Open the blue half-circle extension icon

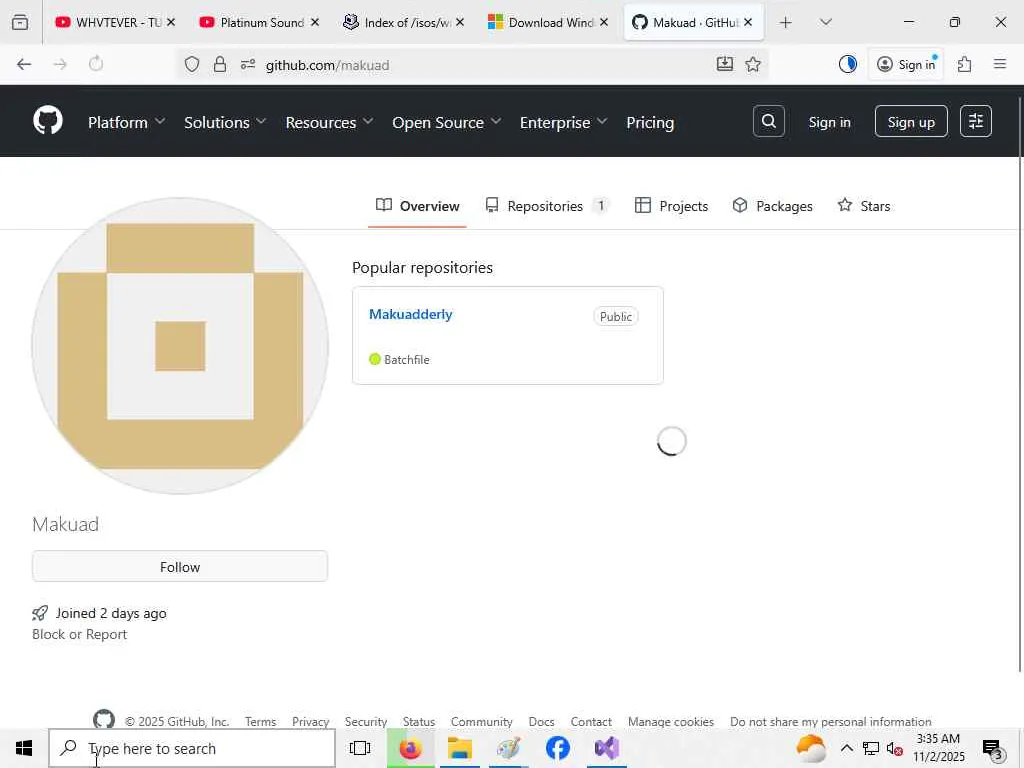point(848,64)
